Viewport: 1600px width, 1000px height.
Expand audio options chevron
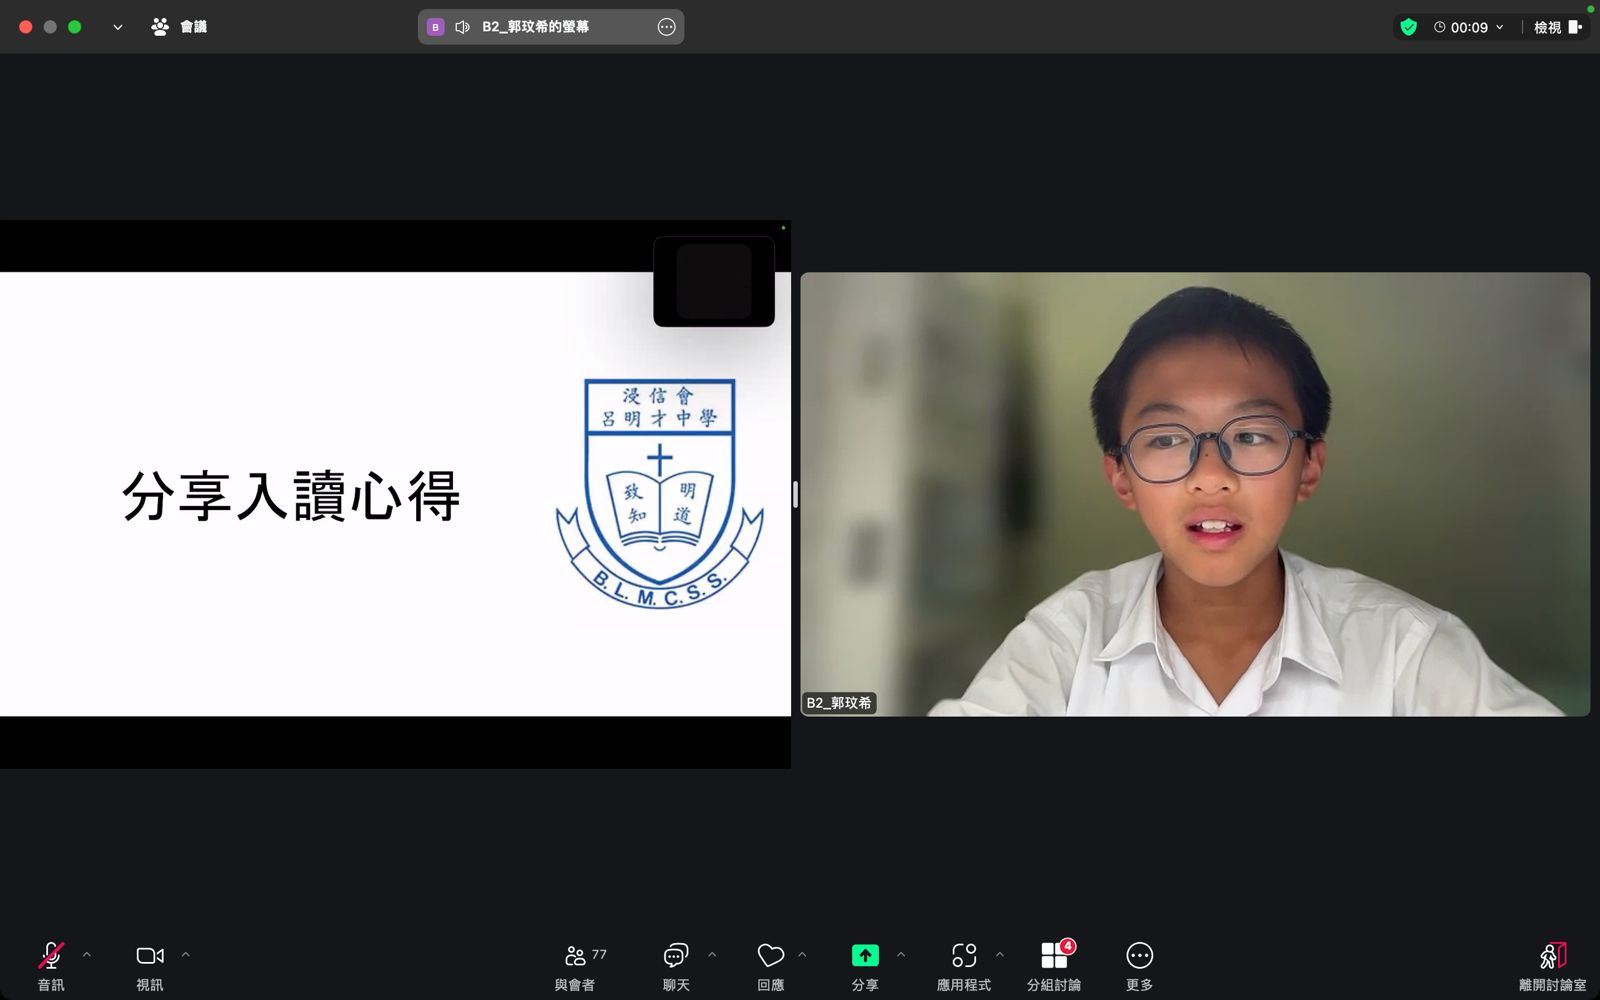87,955
